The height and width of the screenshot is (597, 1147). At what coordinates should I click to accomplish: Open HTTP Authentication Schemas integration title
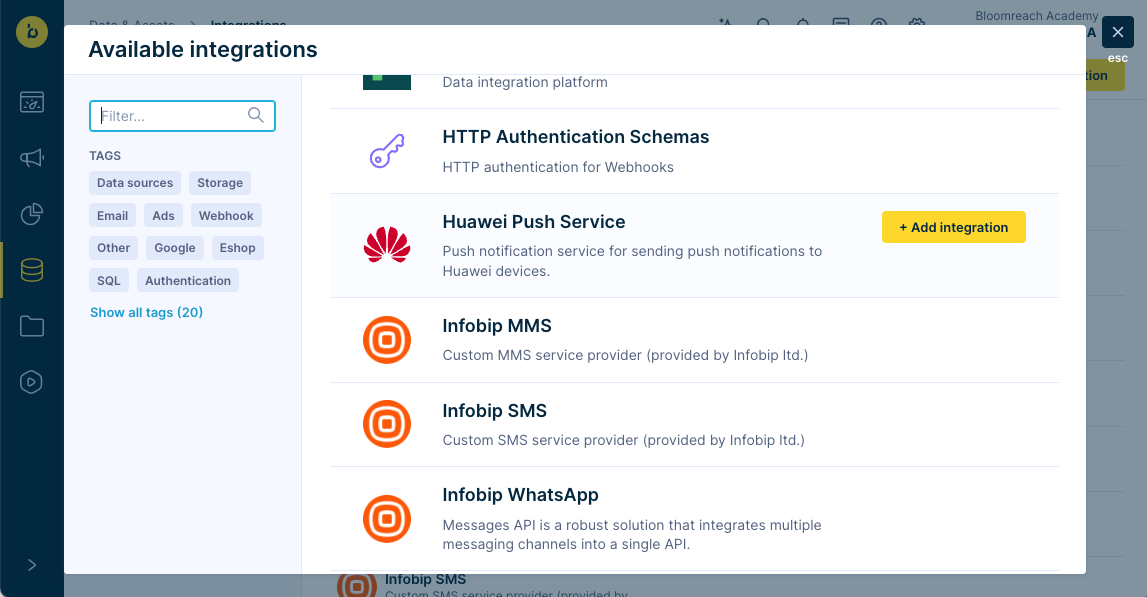pos(576,137)
